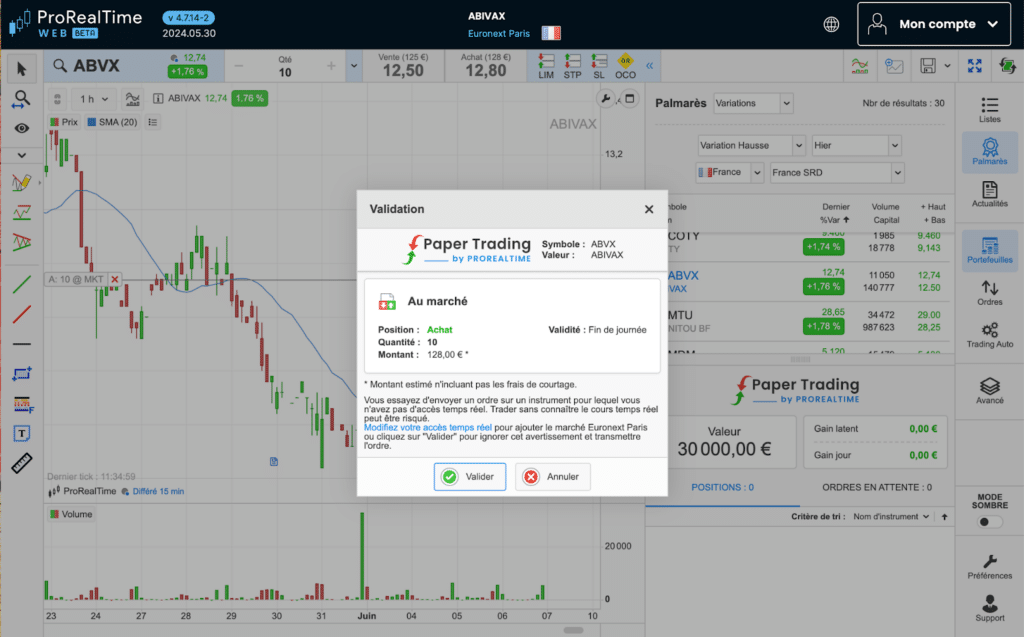The height and width of the screenshot is (637, 1024).
Task: Open the Listes sidebar panel
Action: point(989,110)
